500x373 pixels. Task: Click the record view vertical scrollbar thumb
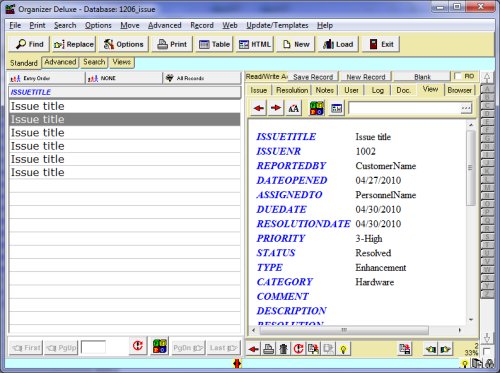[x=471, y=168]
